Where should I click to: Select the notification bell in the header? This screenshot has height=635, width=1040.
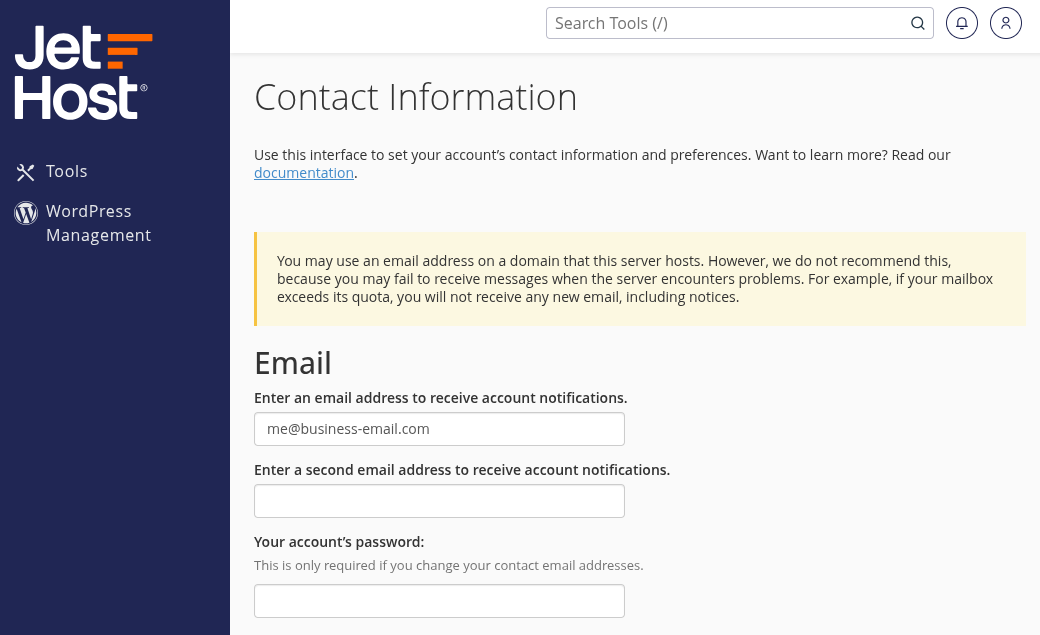(x=961, y=23)
